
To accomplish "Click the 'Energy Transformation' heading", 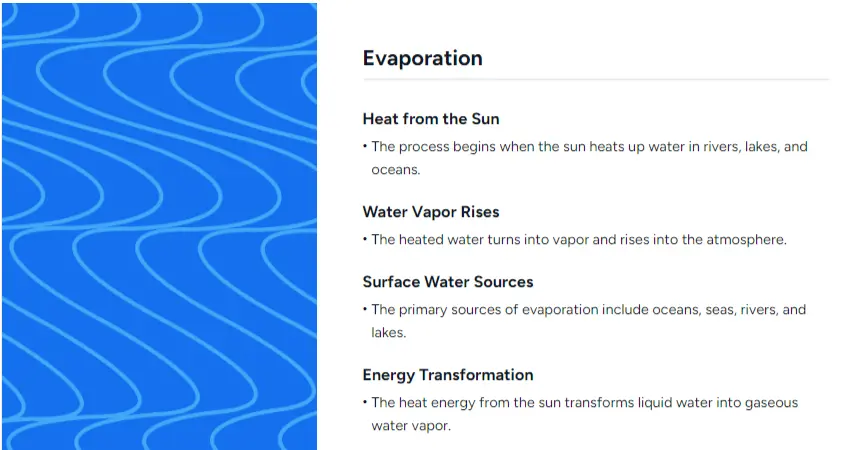I will (x=447, y=375).
